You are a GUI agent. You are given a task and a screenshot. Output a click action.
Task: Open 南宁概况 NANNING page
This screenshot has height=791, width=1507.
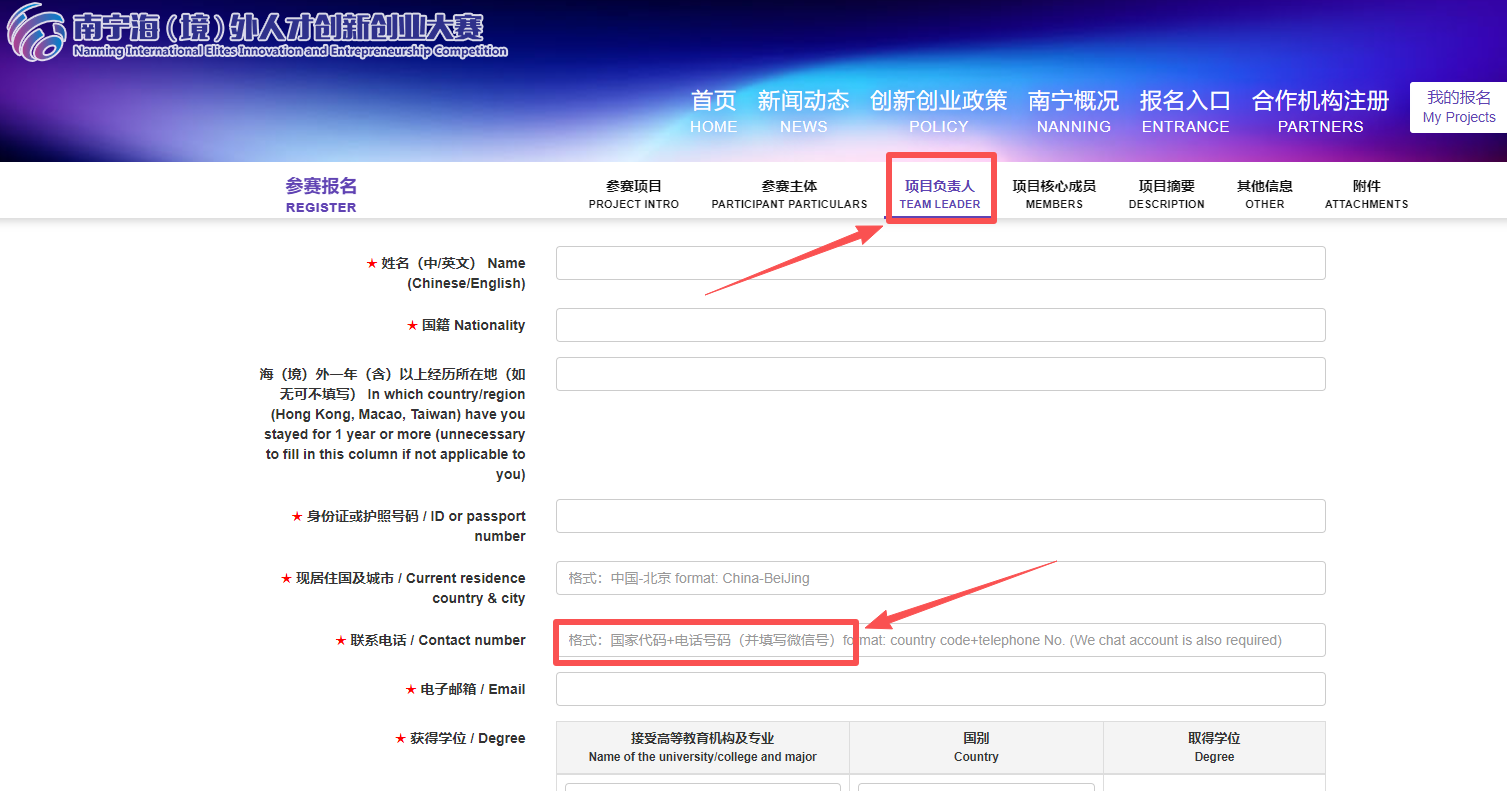point(1073,112)
